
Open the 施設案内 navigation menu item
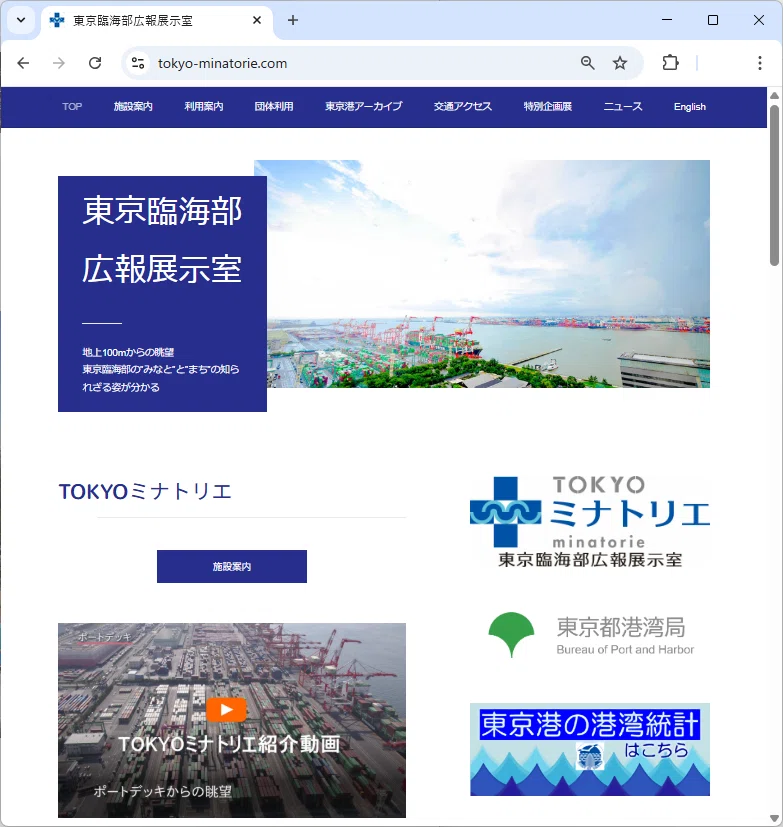pyautogui.click(x=133, y=107)
